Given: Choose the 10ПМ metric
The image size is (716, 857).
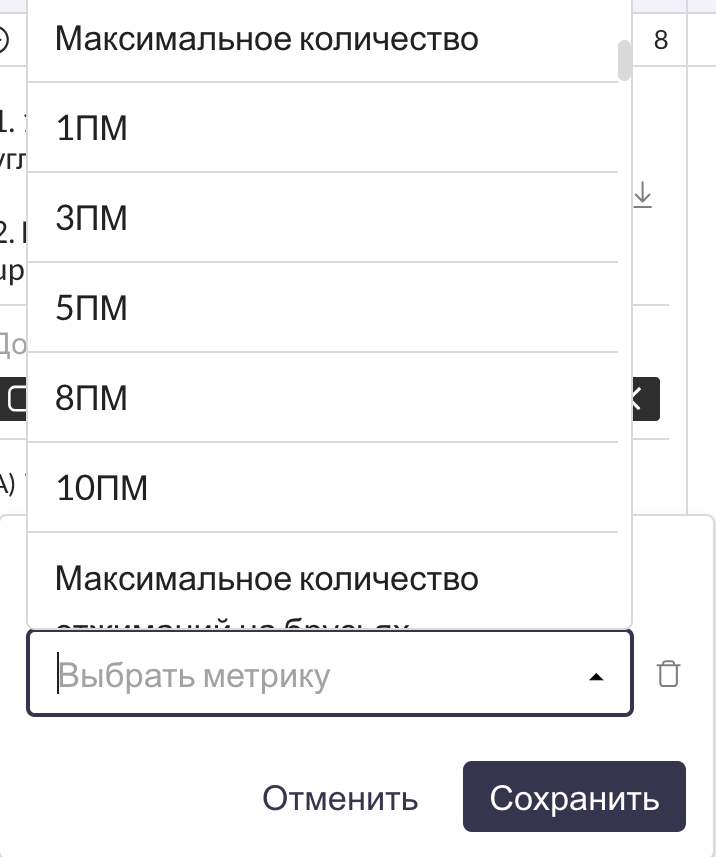Looking at the screenshot, I should pyautogui.click(x=322, y=488).
